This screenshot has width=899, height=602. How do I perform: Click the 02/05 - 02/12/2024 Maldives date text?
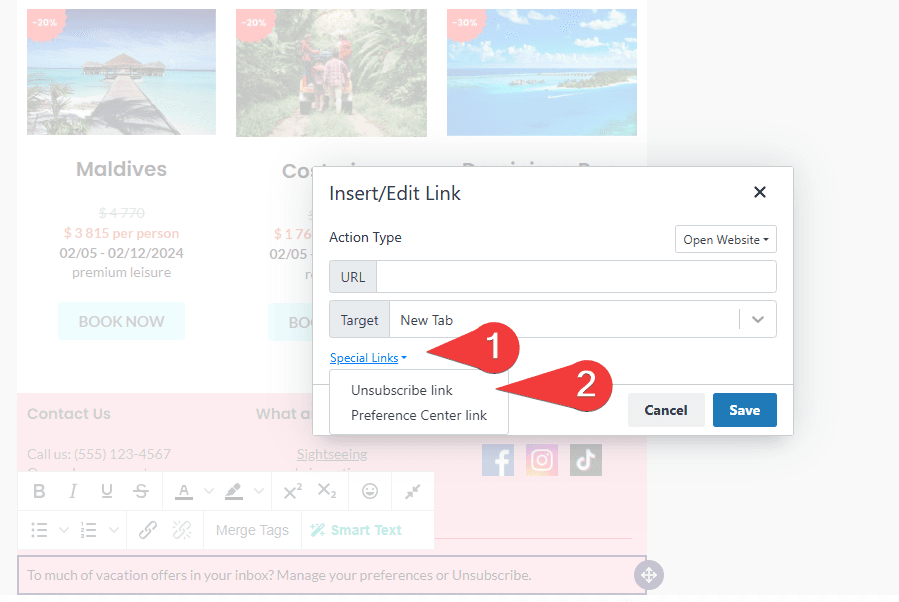[122, 253]
